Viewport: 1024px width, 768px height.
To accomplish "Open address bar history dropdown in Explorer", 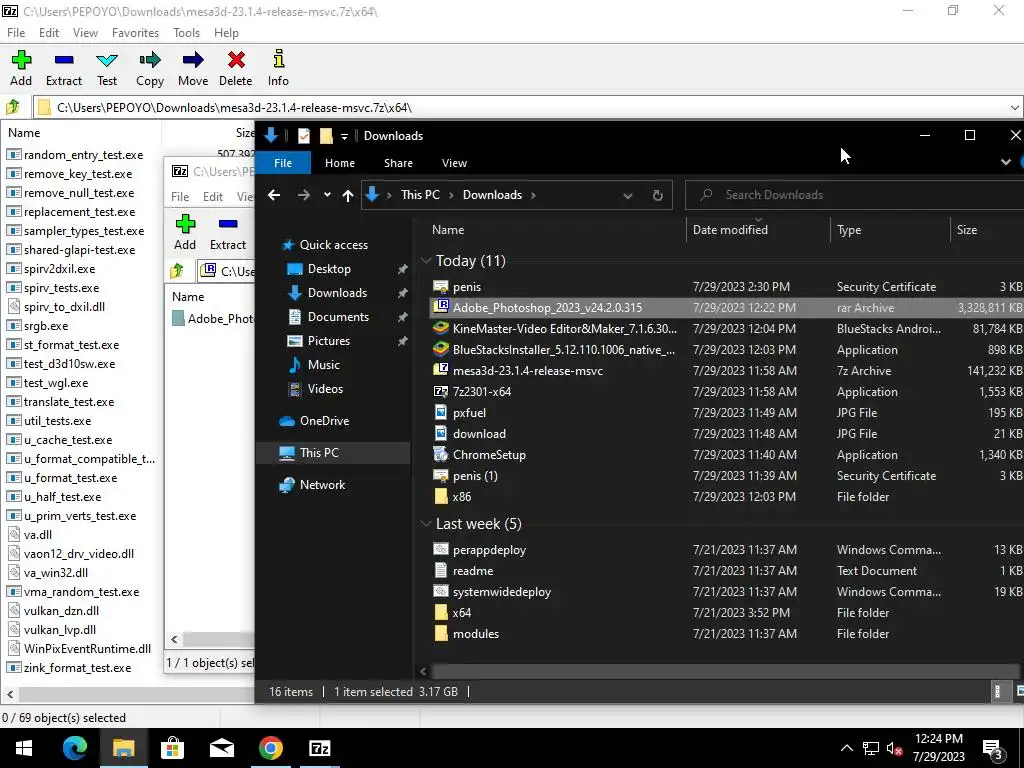I will 628,195.
